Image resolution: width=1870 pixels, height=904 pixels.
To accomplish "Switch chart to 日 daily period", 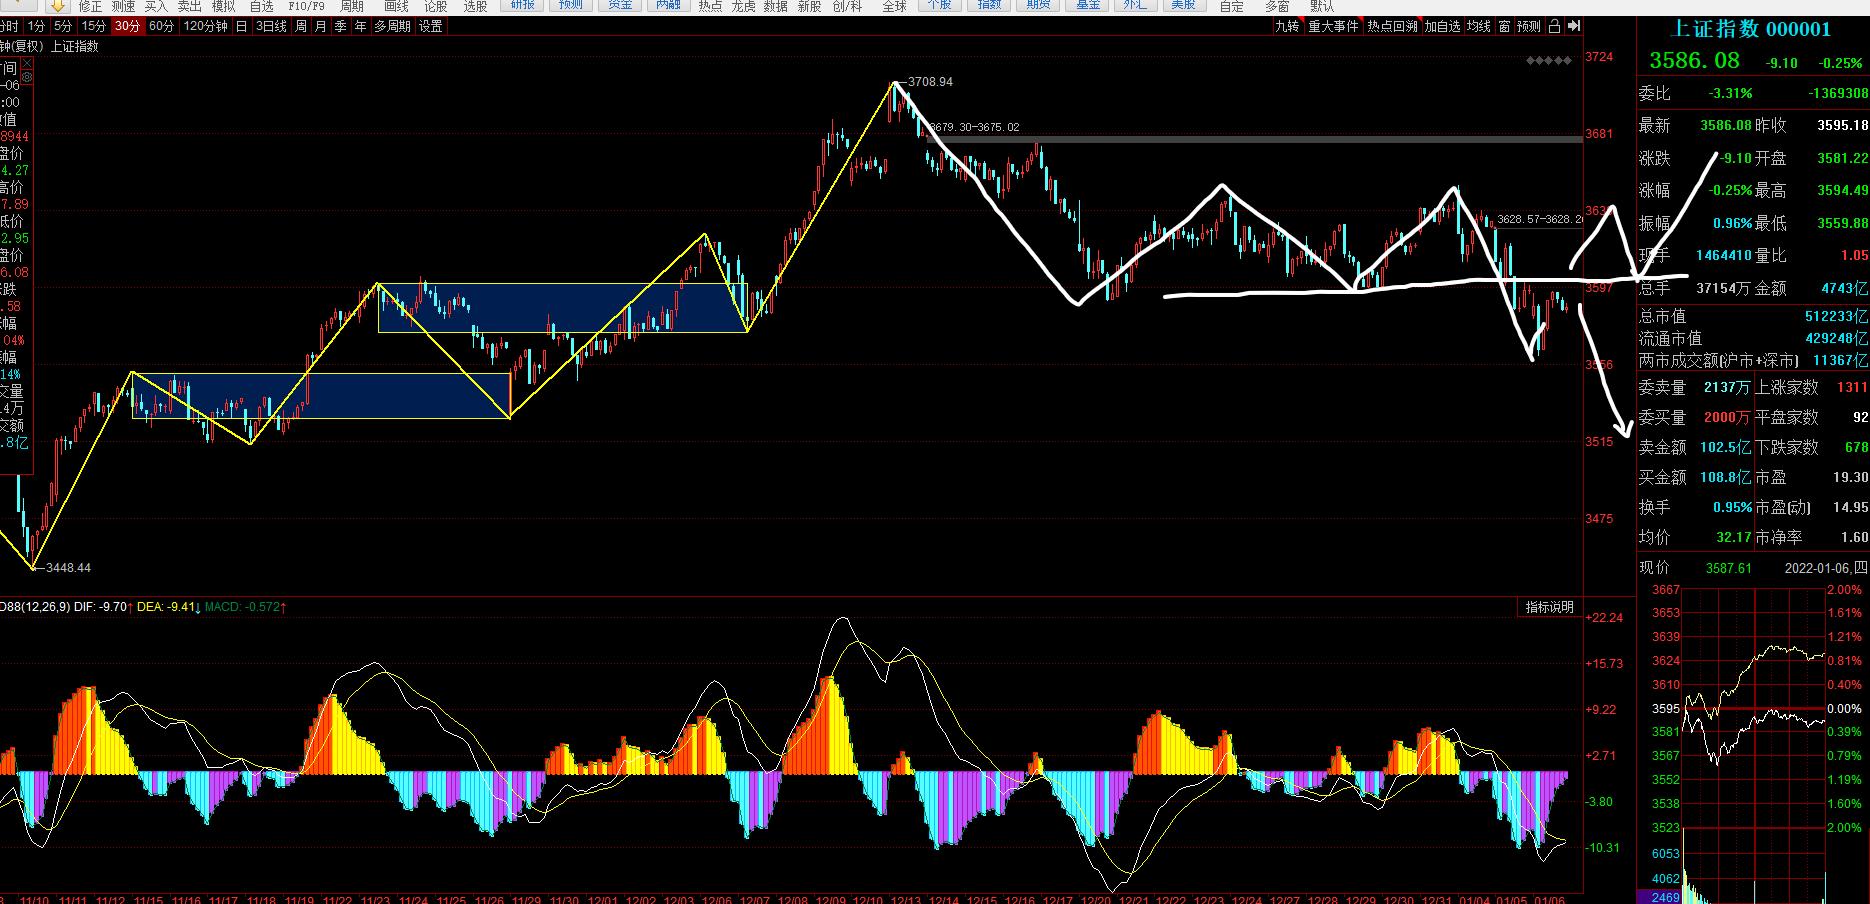I will (241, 27).
